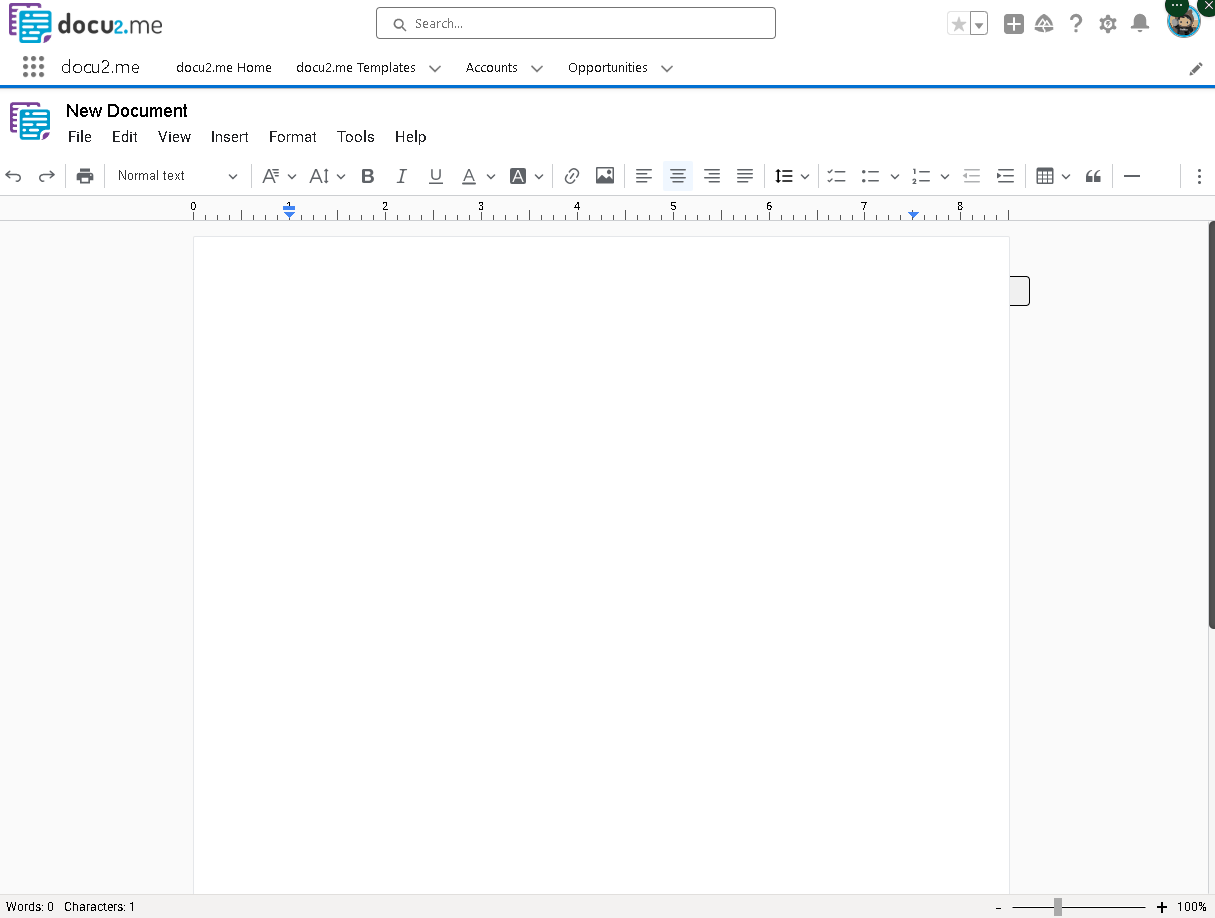Open the user profile avatar
The width and height of the screenshot is (1215, 918).
pyautogui.click(x=1183, y=22)
